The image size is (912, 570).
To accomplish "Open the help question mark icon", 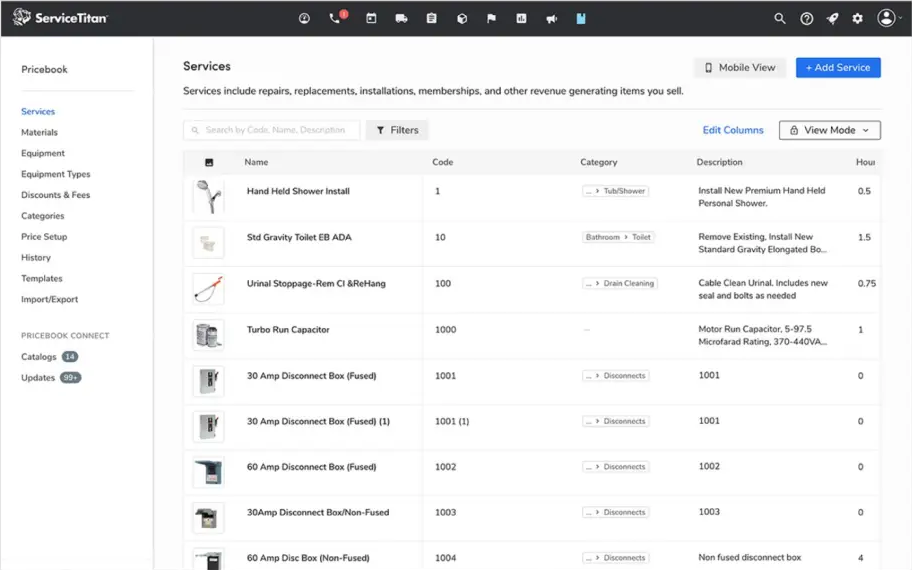I will pyautogui.click(x=807, y=19).
